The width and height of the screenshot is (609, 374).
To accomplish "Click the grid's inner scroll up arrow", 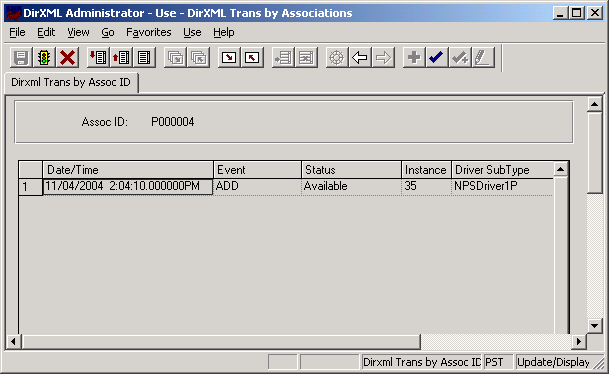I will coord(560,169).
